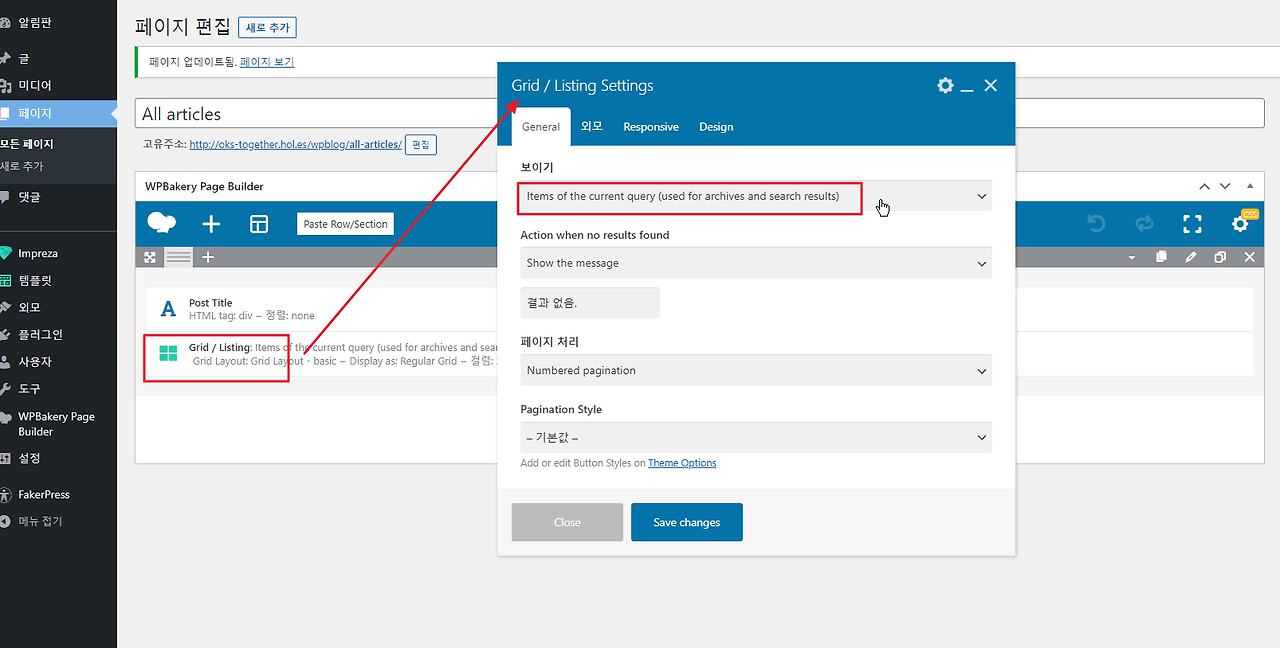Open Pagination Style dropdown
This screenshot has width=1280, height=648.
click(x=756, y=437)
